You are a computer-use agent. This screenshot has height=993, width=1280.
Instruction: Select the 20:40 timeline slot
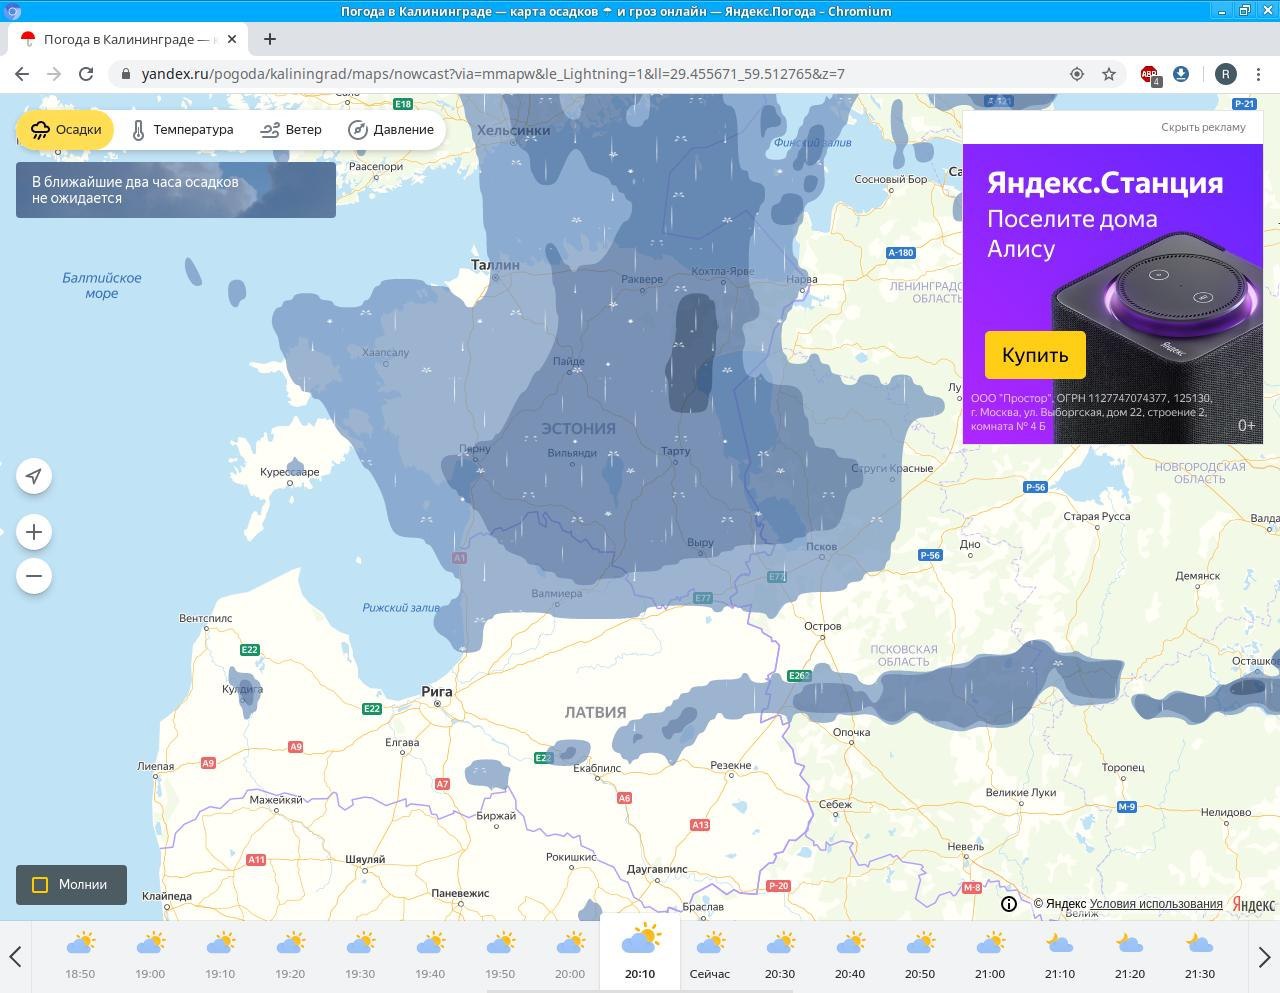850,957
